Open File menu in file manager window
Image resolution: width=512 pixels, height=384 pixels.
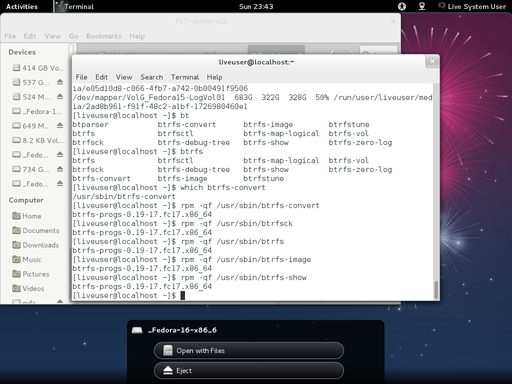click(10, 36)
